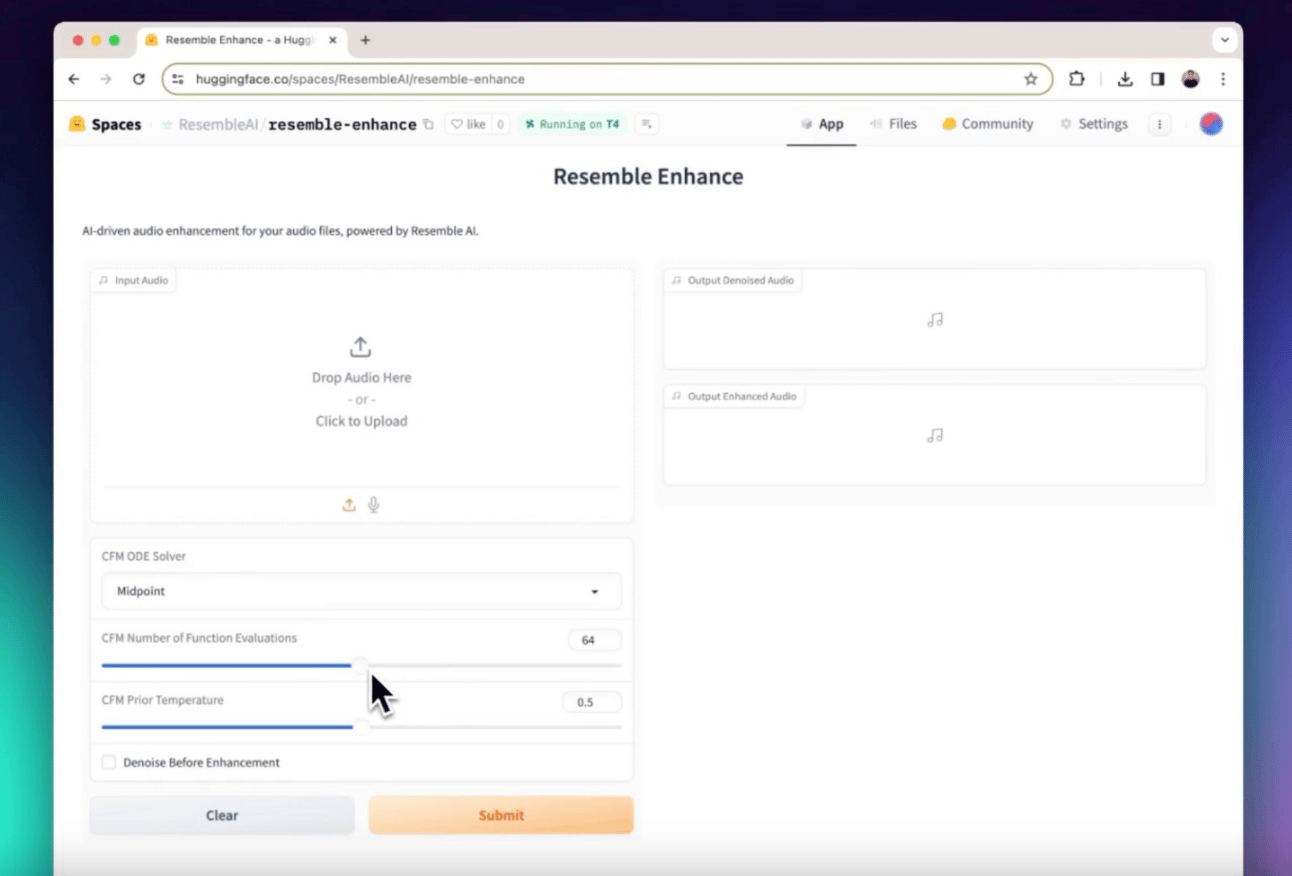Open the space three-dot options menu

tap(1160, 124)
